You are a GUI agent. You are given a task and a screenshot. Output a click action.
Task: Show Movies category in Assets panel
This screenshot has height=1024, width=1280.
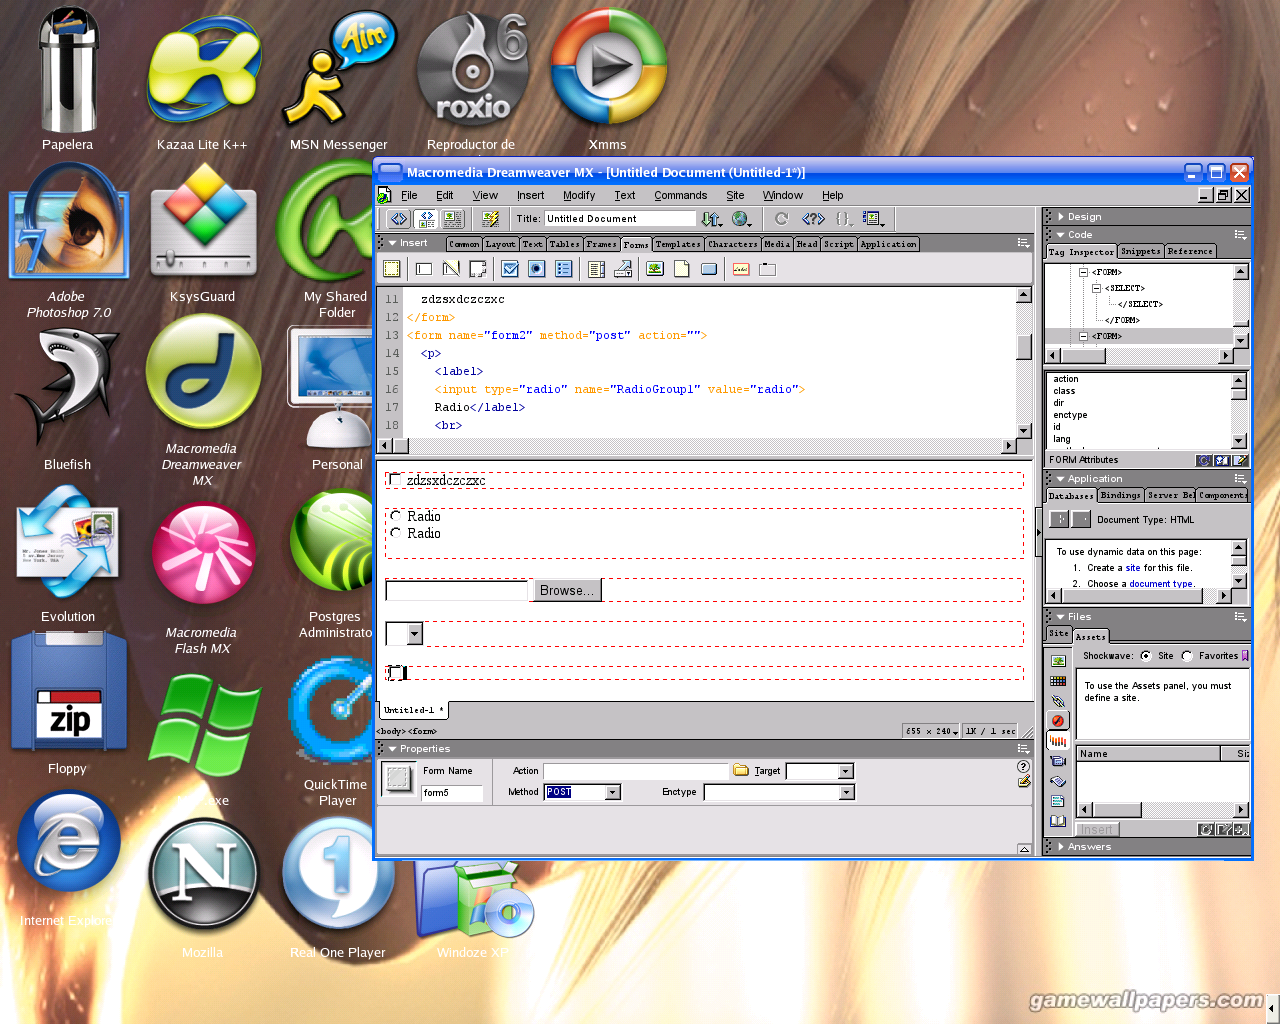click(x=1058, y=760)
